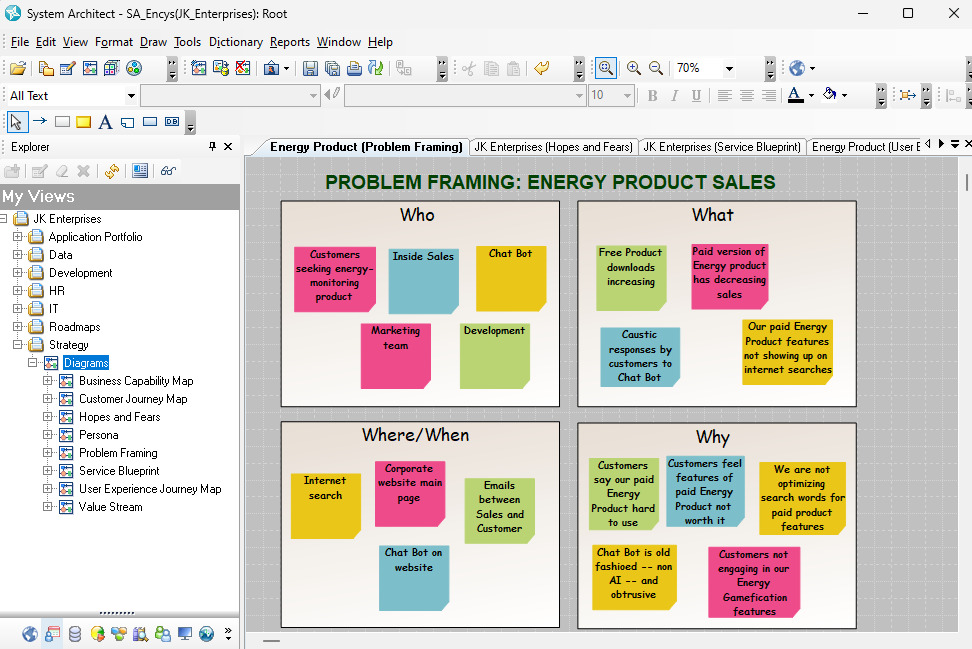Expand the Roadmaps folder node
This screenshot has height=649, width=972.
click(x=17, y=327)
